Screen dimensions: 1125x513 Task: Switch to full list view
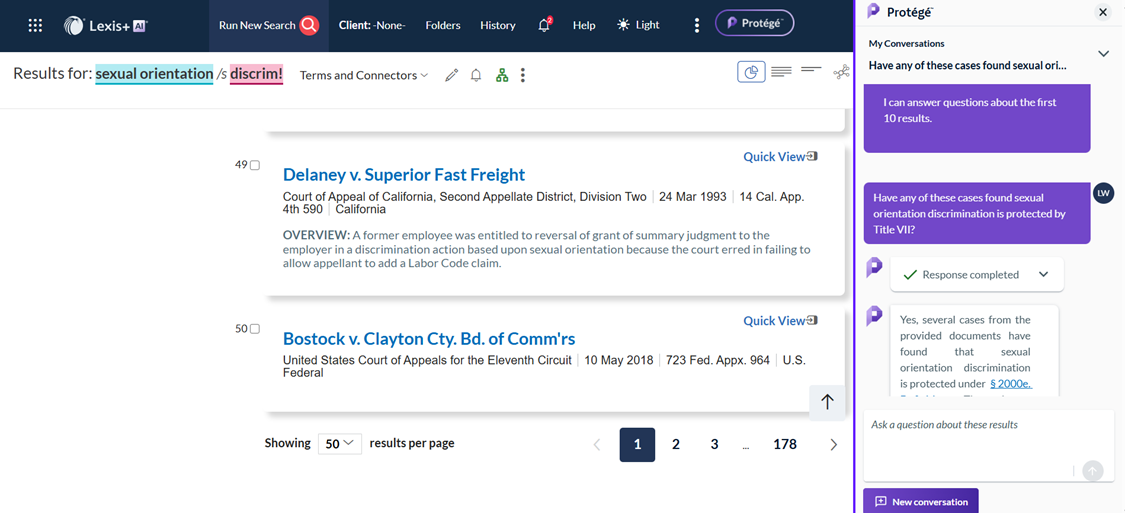[x=781, y=72]
